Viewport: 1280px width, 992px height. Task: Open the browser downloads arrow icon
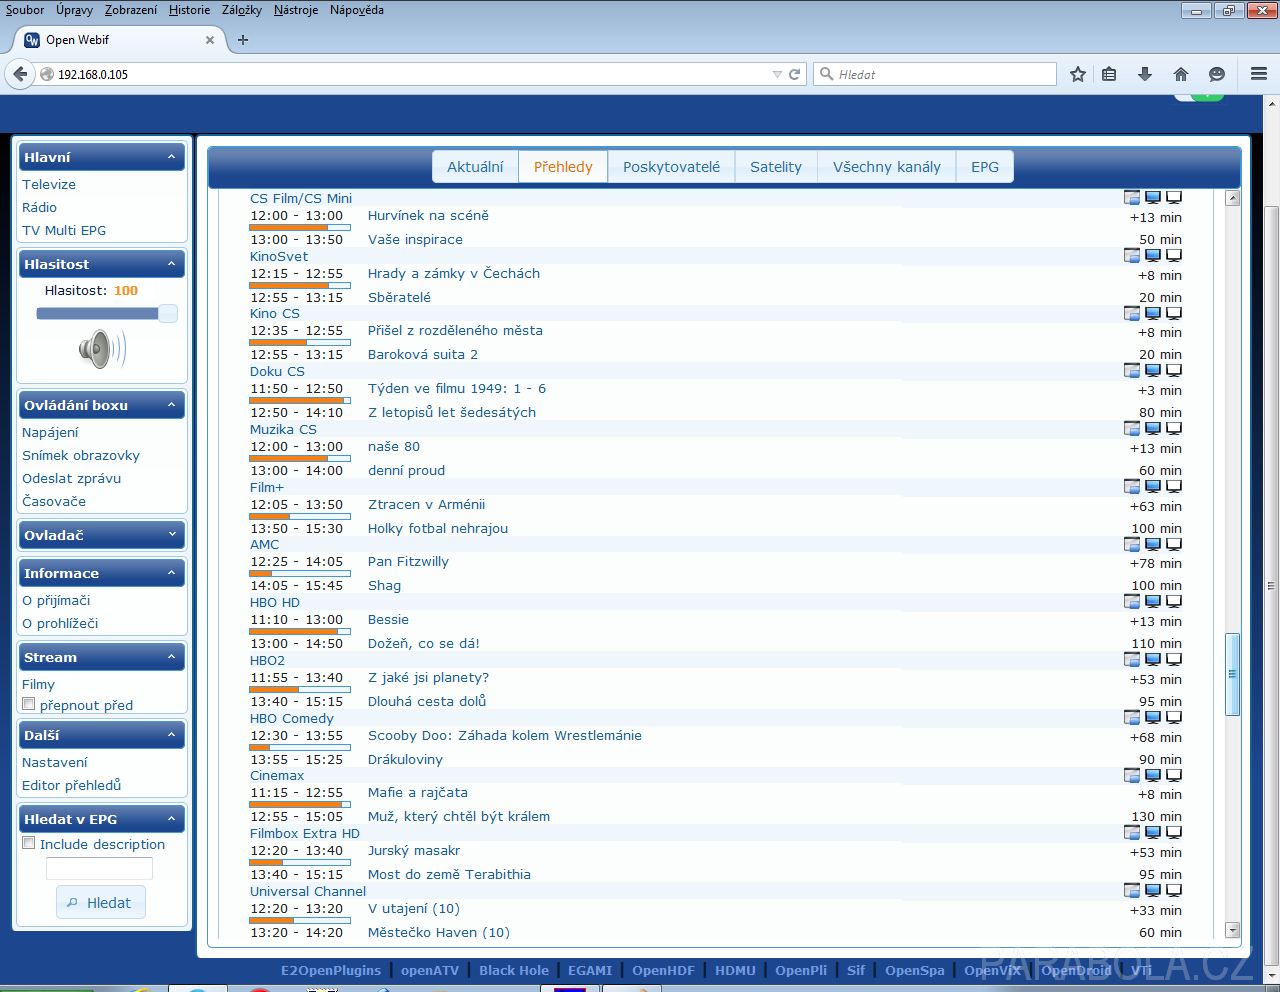coord(1145,74)
